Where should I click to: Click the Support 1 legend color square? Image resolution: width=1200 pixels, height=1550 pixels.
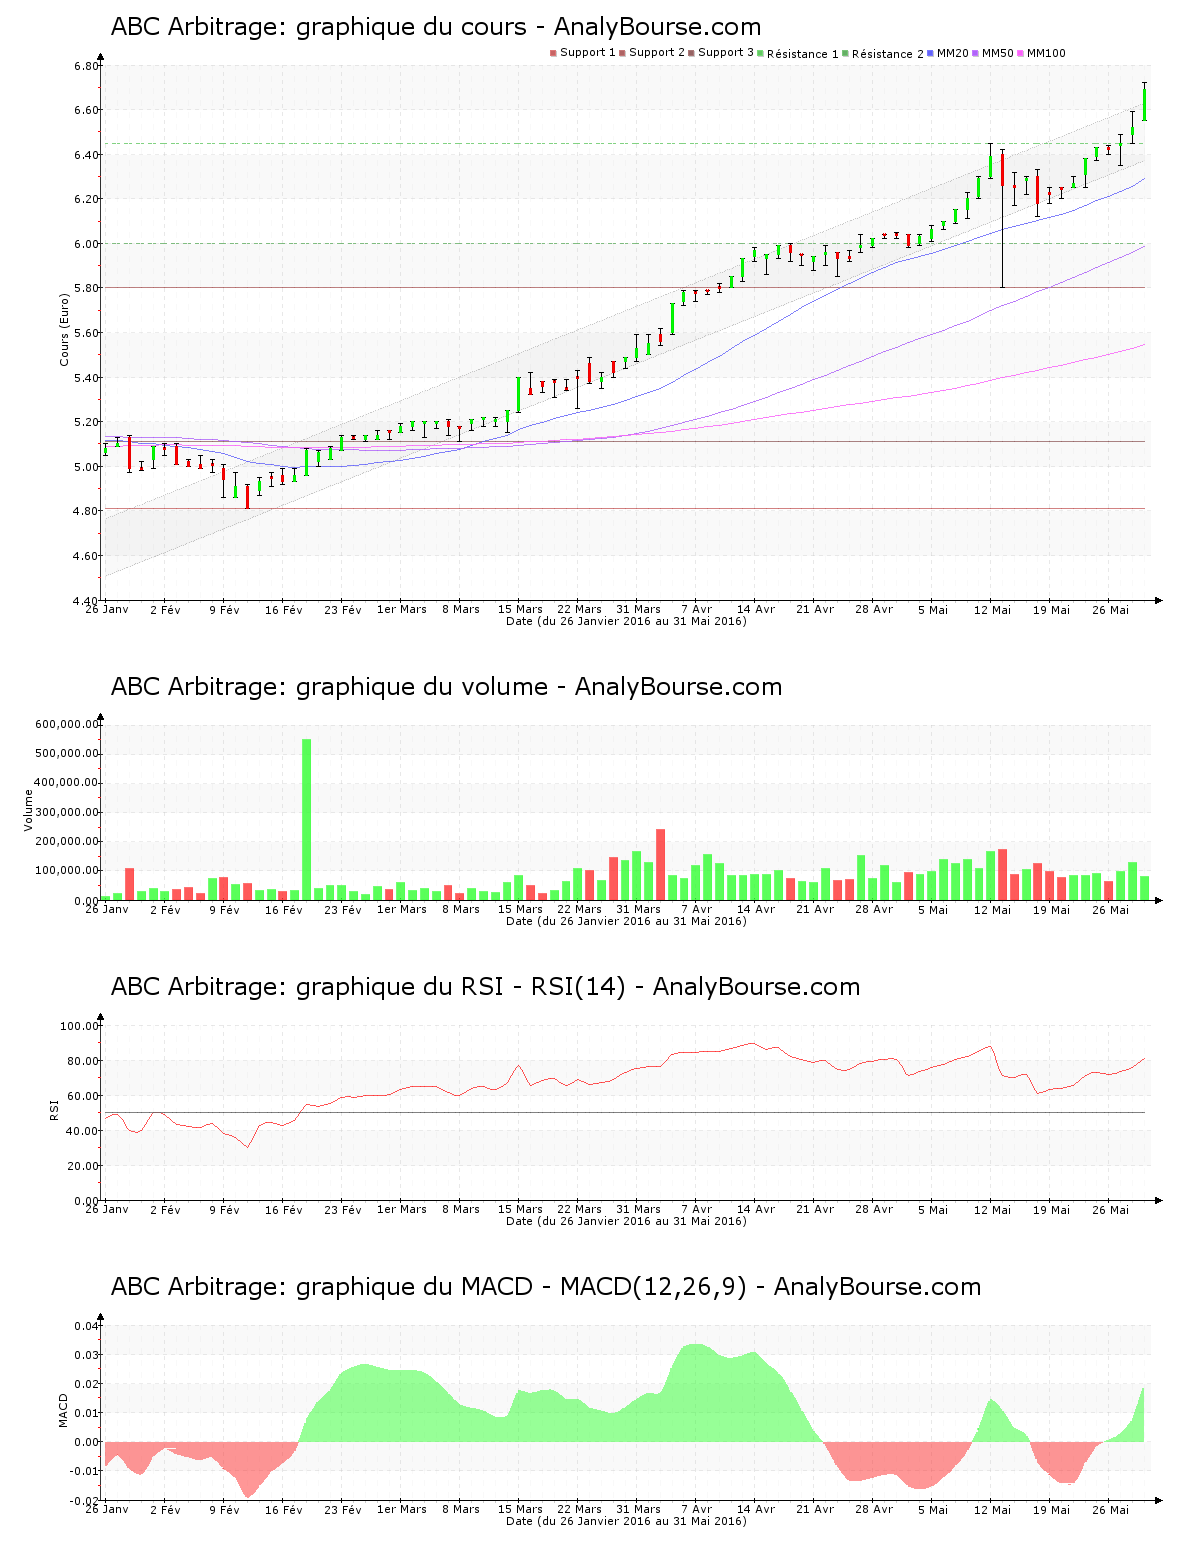553,53
